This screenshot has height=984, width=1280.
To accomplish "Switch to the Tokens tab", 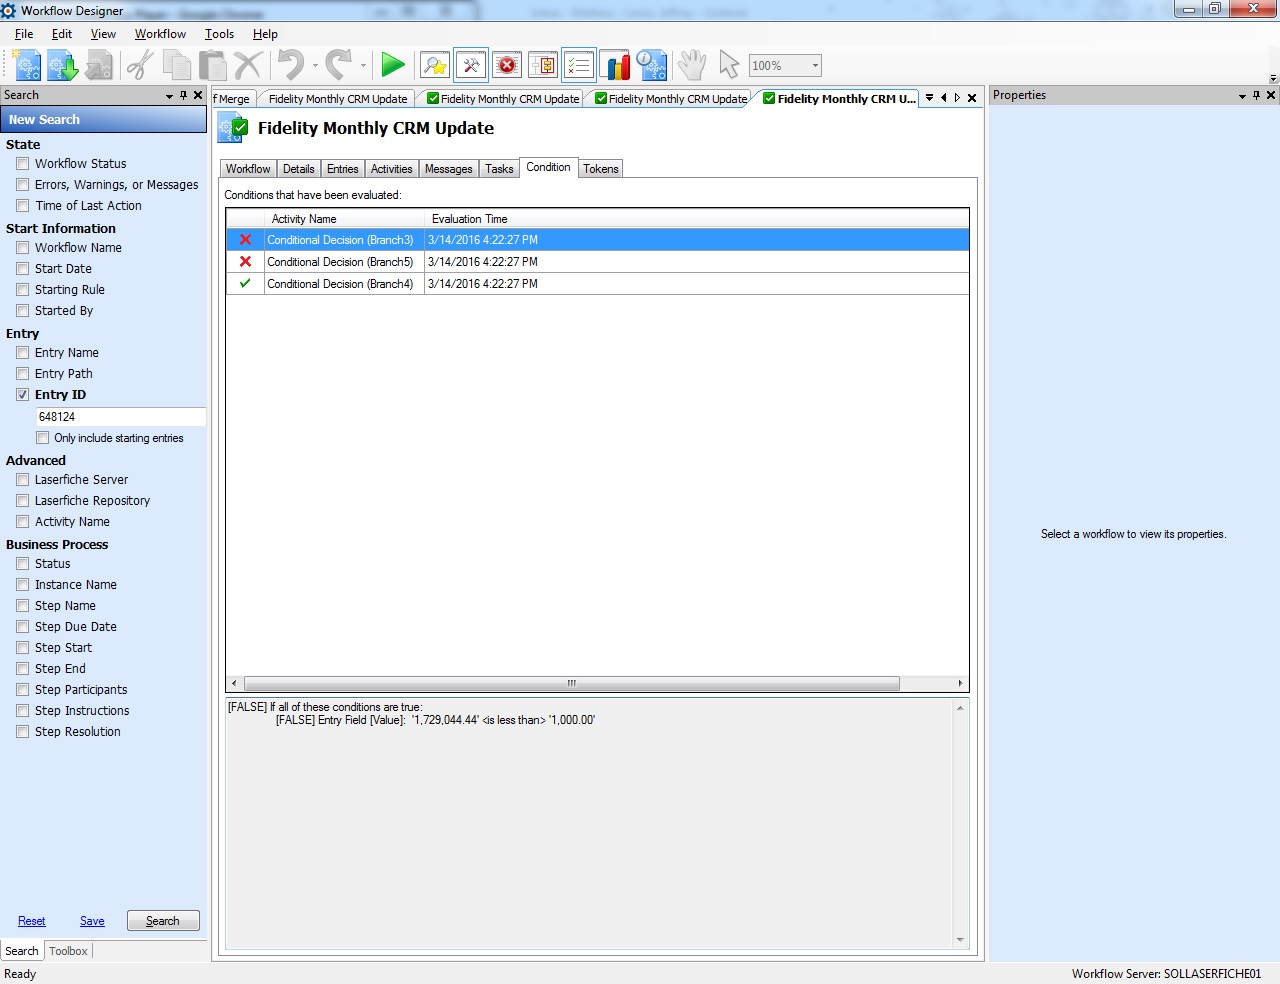I will 601,169.
